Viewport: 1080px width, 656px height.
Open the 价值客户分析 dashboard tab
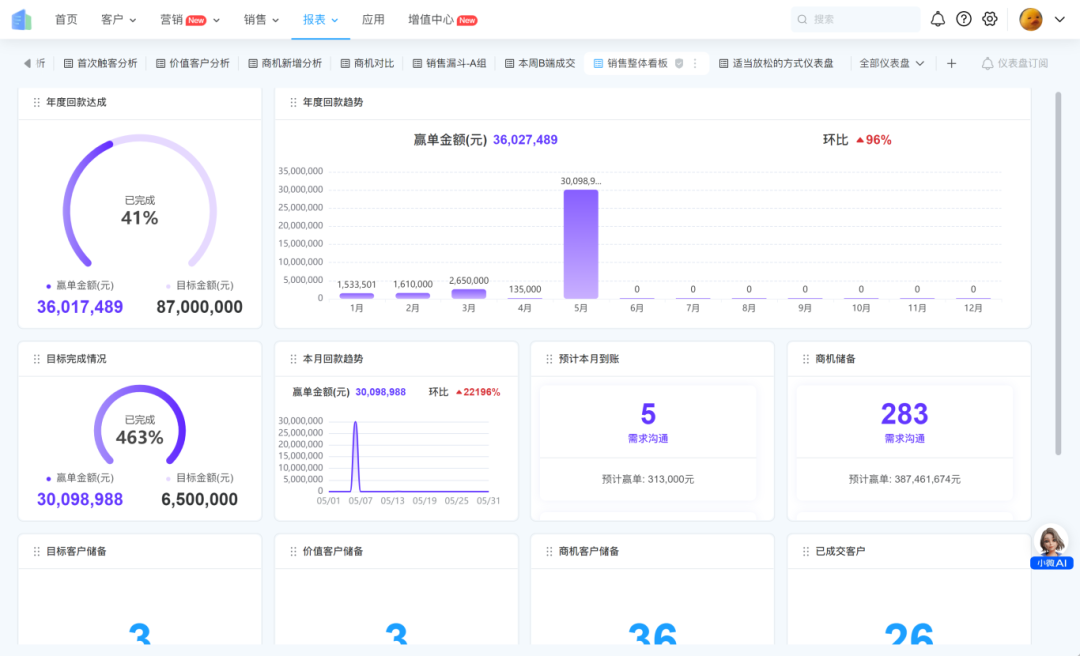[192, 63]
